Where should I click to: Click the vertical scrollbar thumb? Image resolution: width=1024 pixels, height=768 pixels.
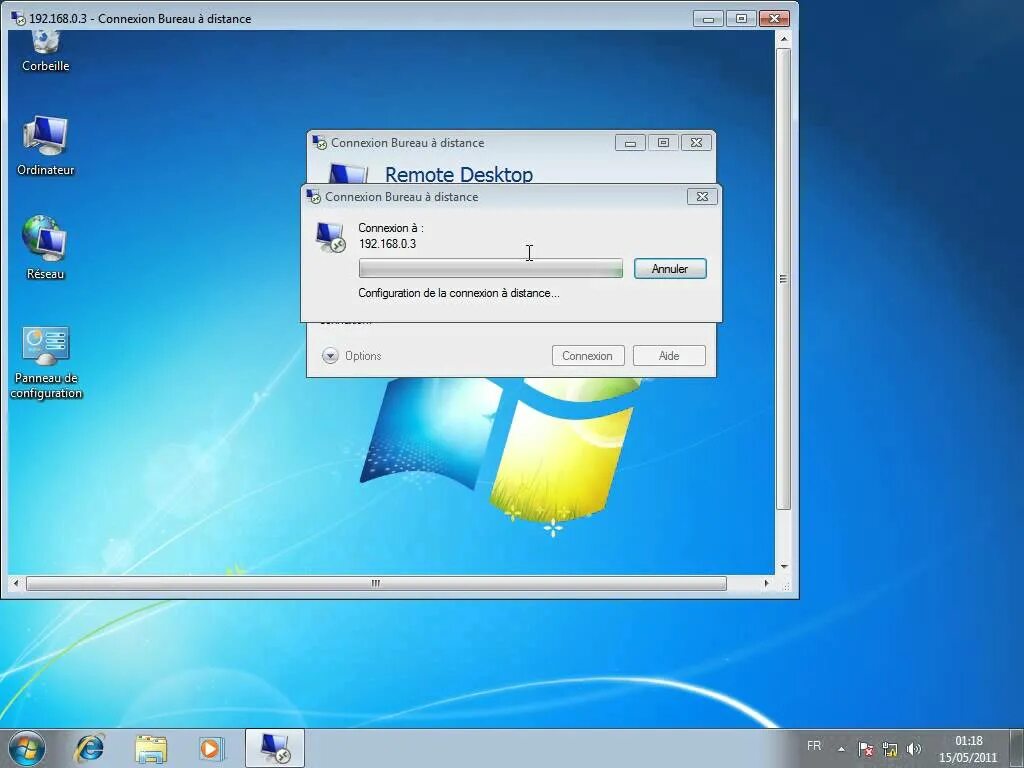coord(784,279)
